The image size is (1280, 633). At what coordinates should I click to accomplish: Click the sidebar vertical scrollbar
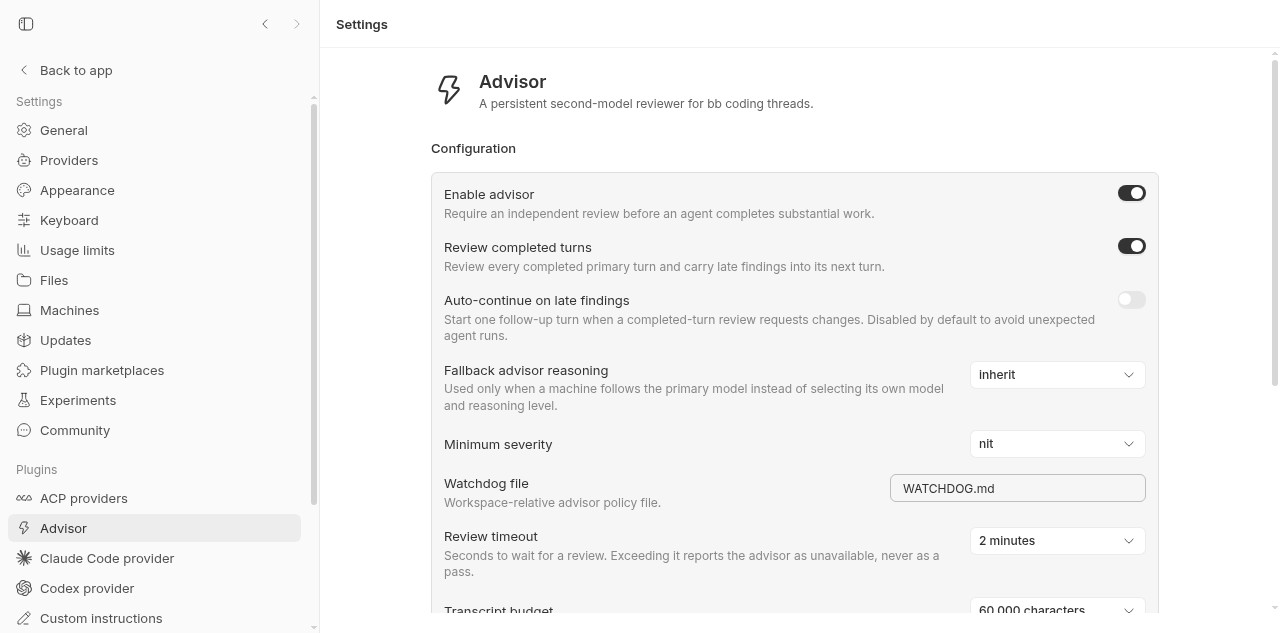tap(314, 305)
